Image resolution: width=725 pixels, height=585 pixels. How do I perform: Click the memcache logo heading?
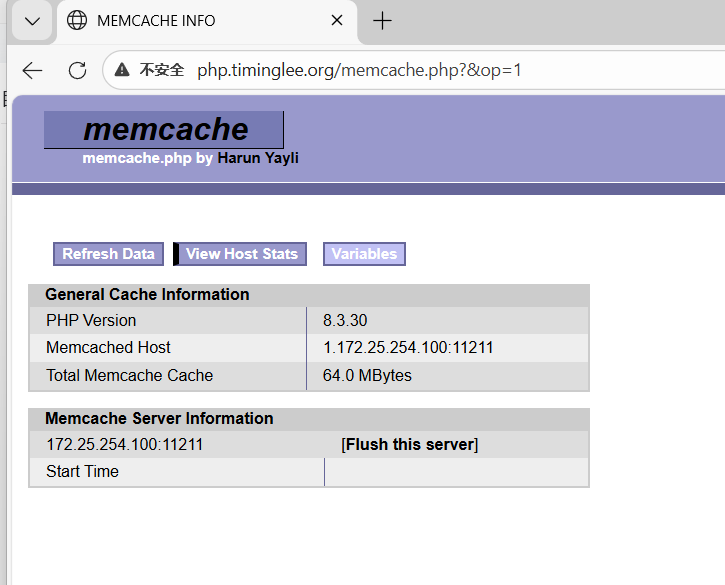pyautogui.click(x=164, y=129)
